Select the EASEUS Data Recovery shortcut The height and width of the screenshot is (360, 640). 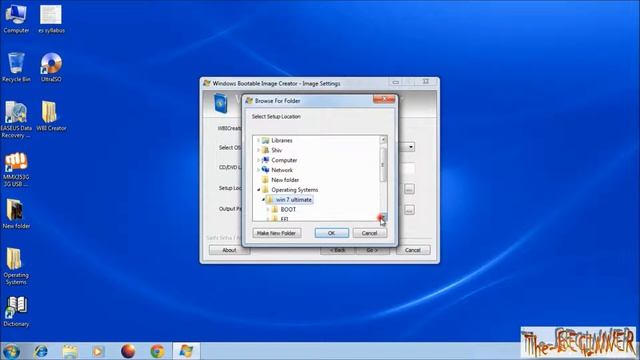coord(16,119)
